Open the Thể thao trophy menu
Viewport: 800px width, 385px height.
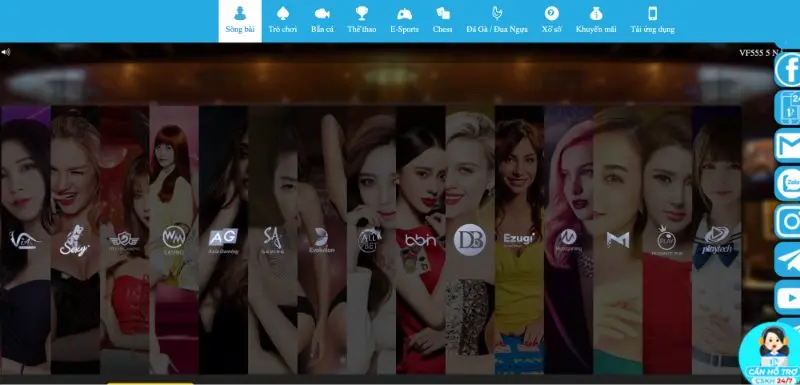[362, 21]
